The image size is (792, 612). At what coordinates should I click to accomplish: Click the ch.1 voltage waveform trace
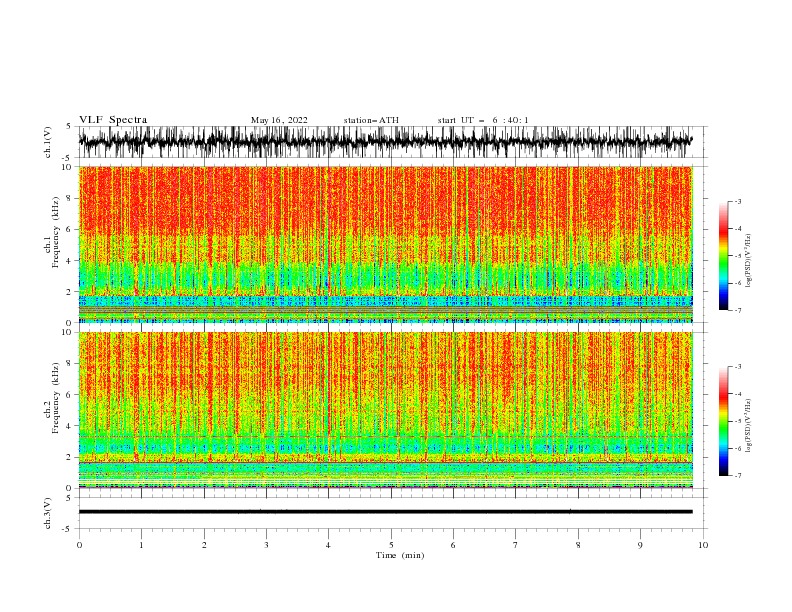(x=385, y=142)
